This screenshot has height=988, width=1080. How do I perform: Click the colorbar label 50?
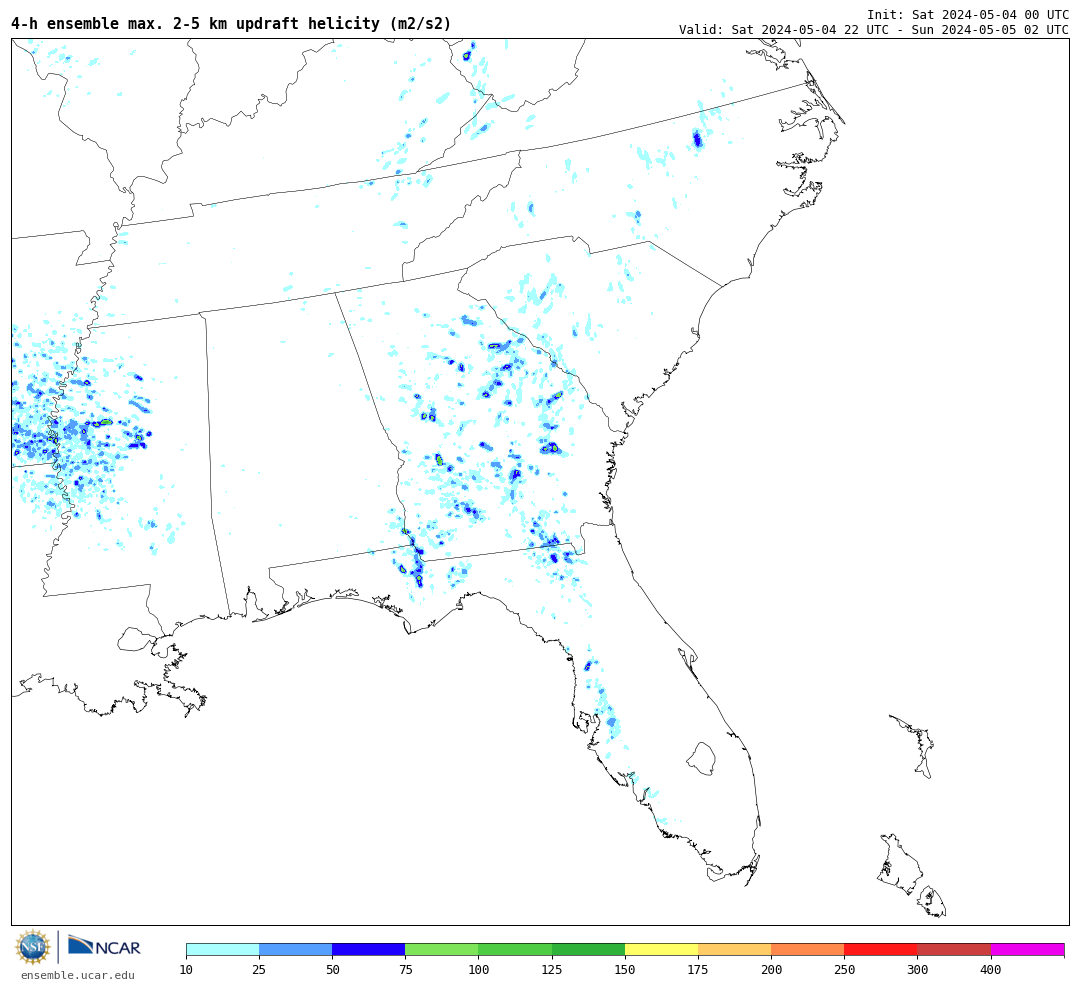pos(332,970)
